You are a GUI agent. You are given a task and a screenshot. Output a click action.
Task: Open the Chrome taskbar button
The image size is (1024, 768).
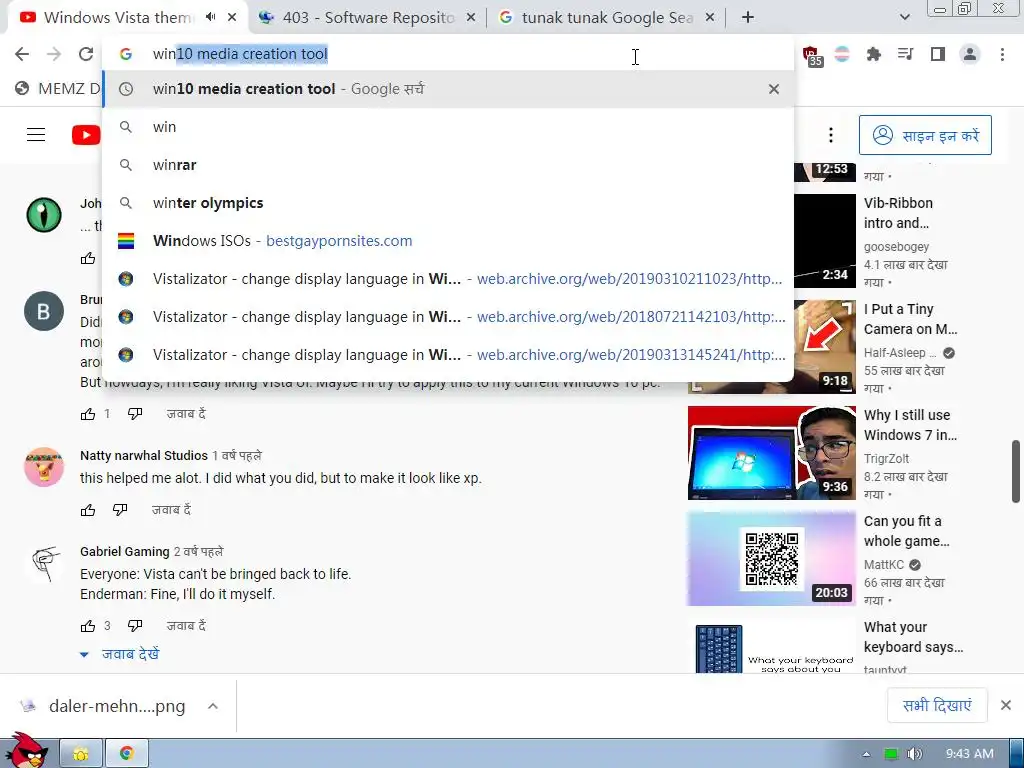pyautogui.click(x=127, y=754)
